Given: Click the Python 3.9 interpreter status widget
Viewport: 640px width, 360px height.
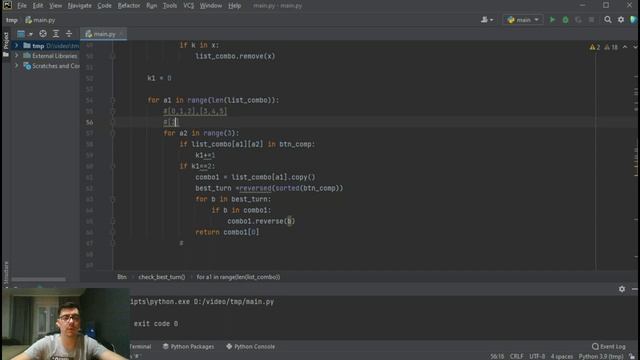Looking at the screenshot, I should point(600,356).
